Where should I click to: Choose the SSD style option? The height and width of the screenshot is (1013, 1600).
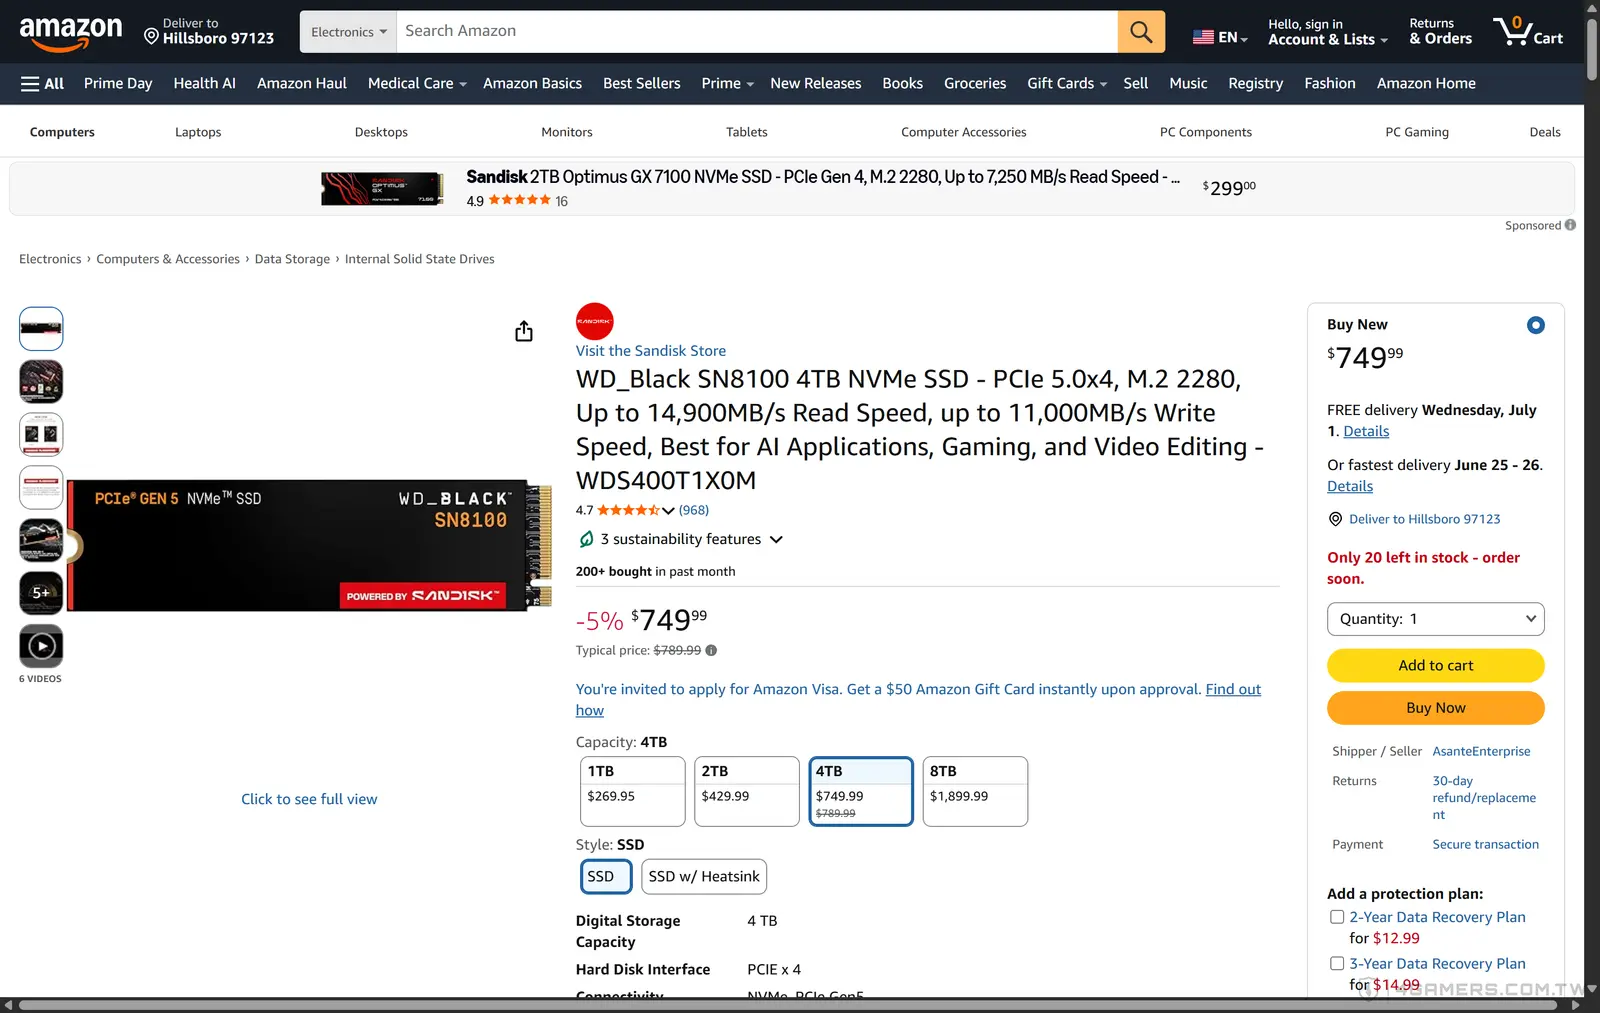point(606,876)
